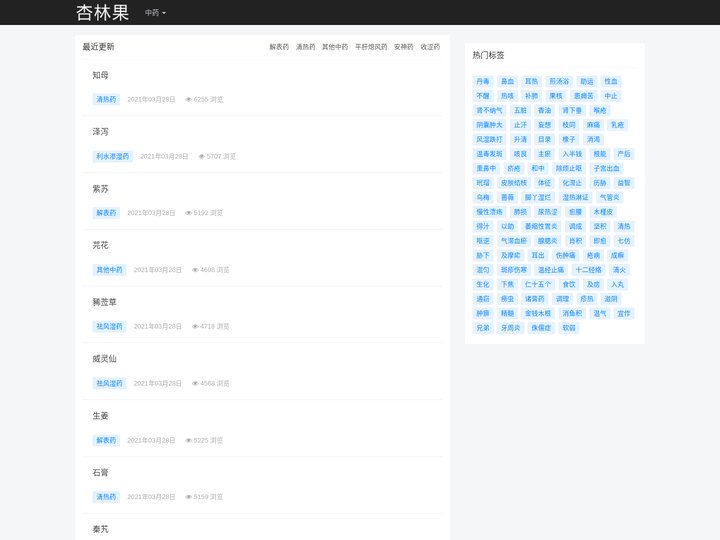Screen dimensions: 720x540
Task: Select the 乌梅 hot tag
Action: 483,197
